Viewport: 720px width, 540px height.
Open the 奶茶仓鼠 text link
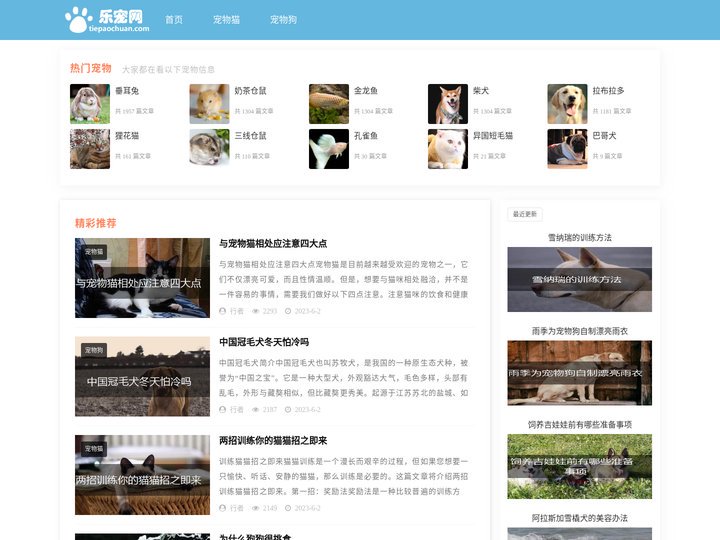pos(250,91)
